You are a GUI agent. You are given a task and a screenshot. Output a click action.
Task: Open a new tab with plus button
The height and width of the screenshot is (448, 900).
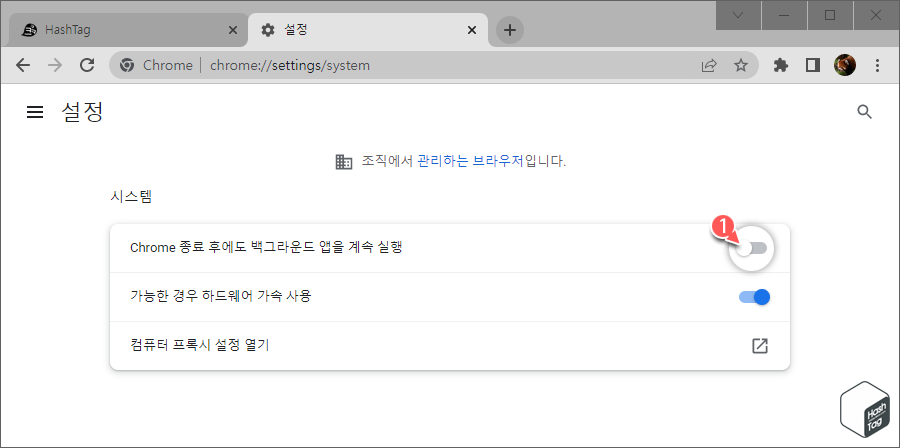tap(510, 30)
